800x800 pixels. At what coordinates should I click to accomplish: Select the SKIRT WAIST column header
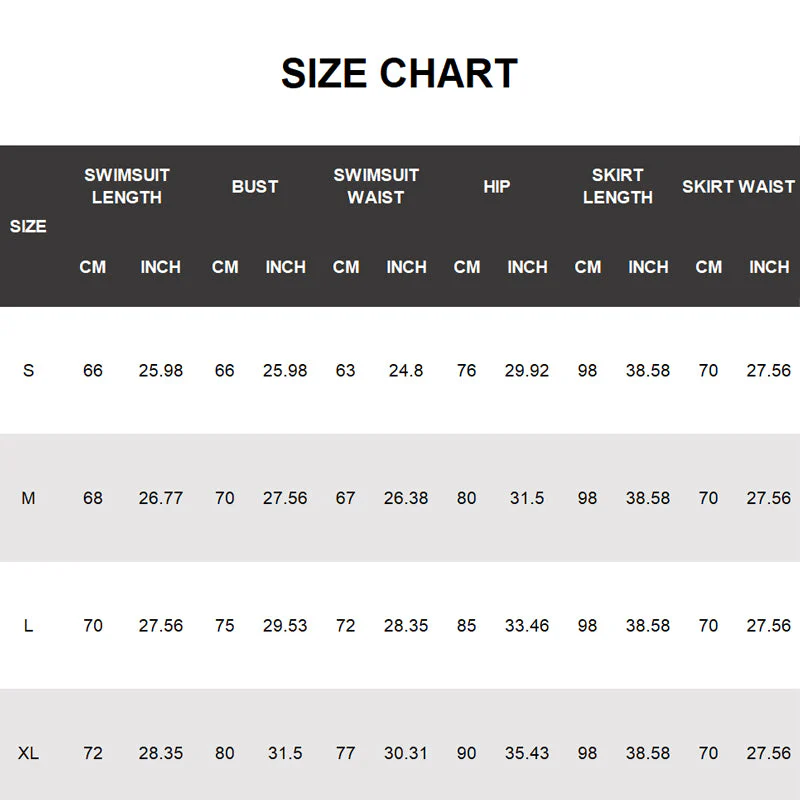(738, 186)
